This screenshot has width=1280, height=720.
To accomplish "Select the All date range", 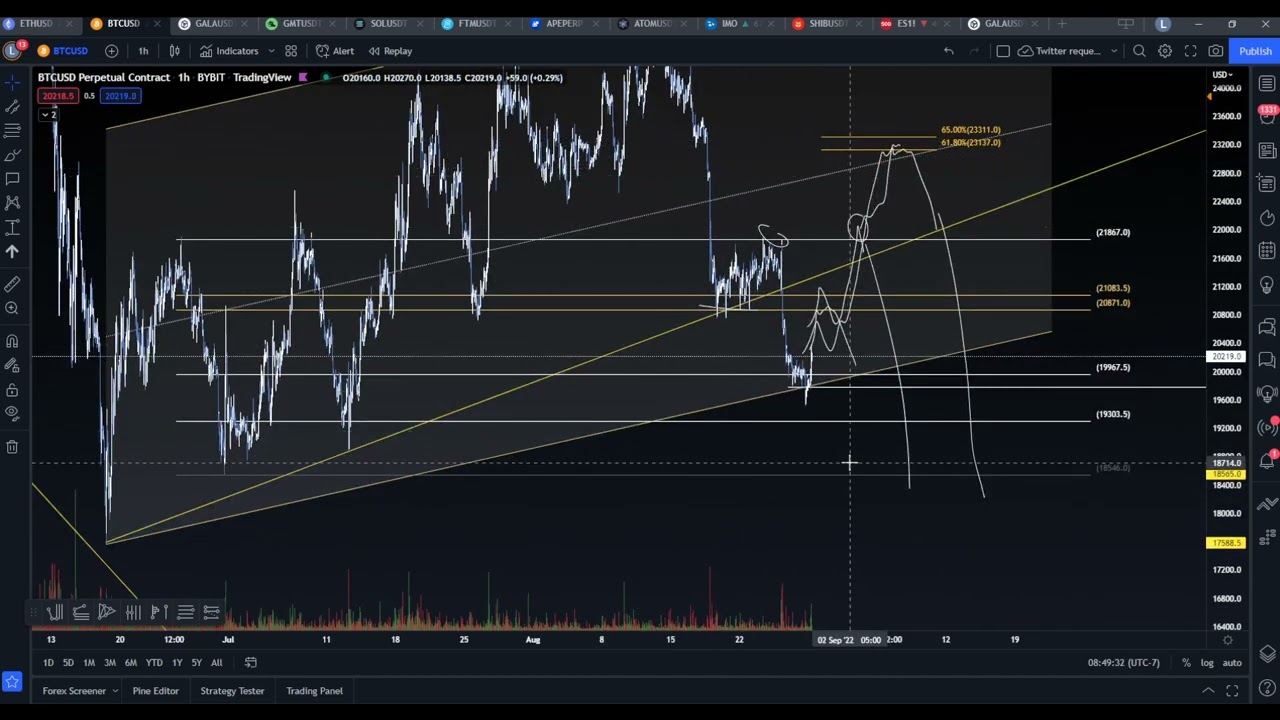I will pyautogui.click(x=216, y=662).
